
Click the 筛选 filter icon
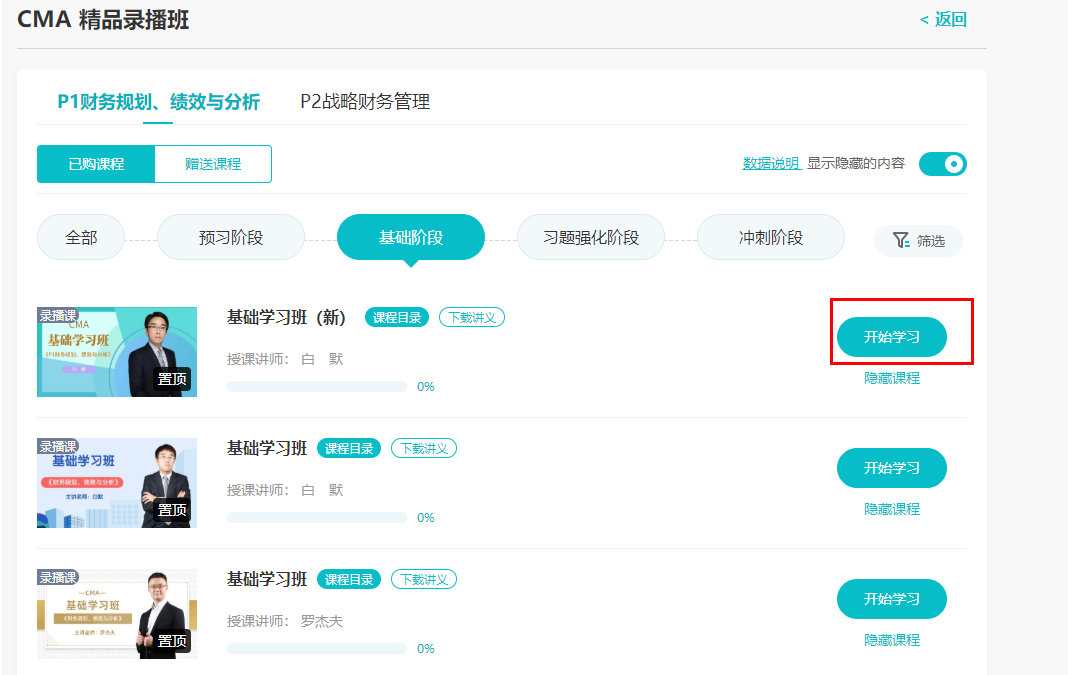pos(901,240)
